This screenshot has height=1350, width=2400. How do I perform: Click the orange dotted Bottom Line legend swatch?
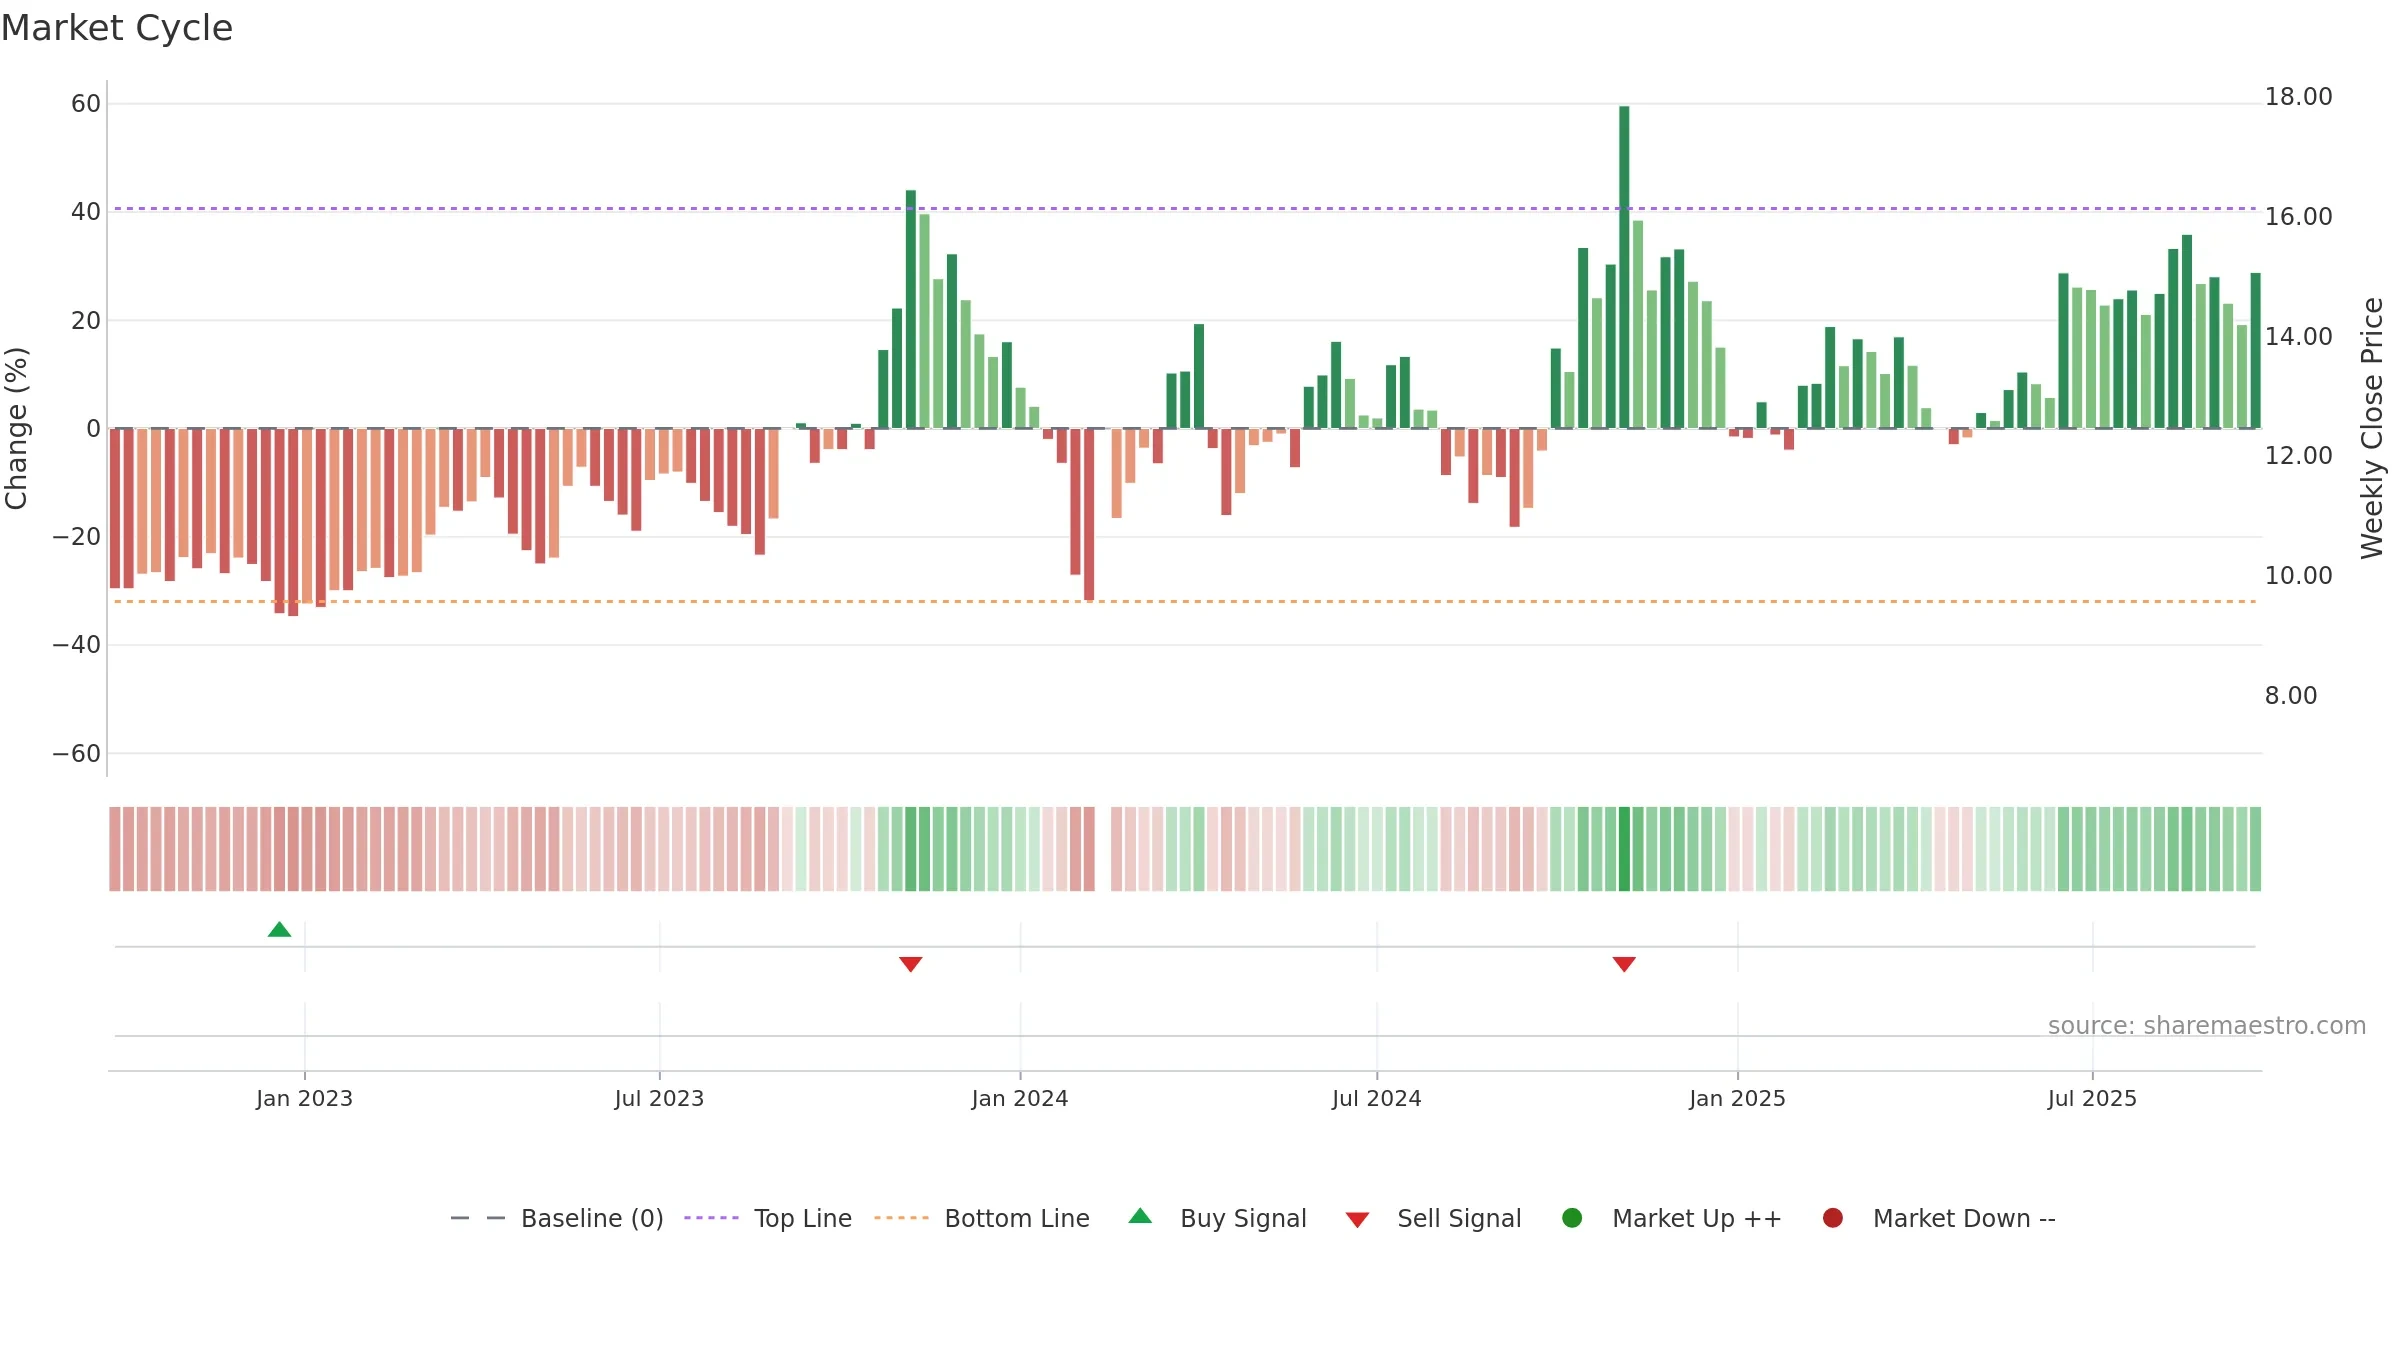click(x=901, y=1218)
